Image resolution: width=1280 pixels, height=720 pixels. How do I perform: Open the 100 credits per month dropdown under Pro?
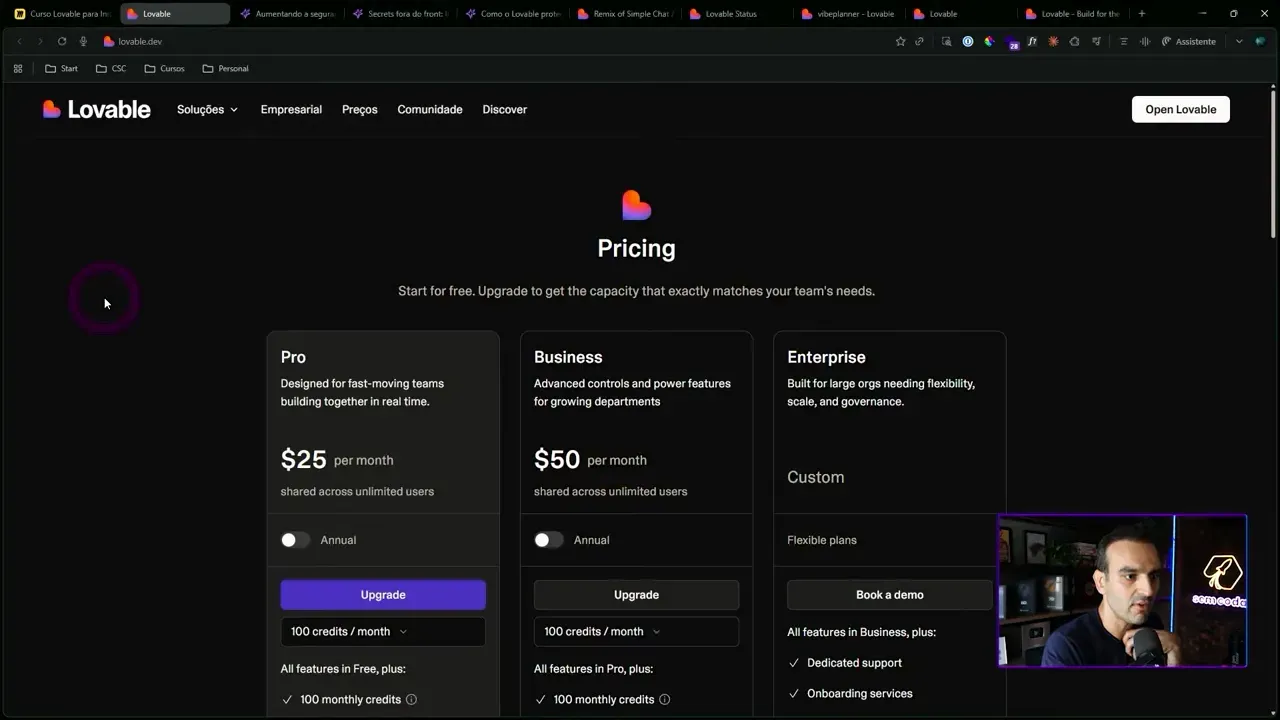383,631
